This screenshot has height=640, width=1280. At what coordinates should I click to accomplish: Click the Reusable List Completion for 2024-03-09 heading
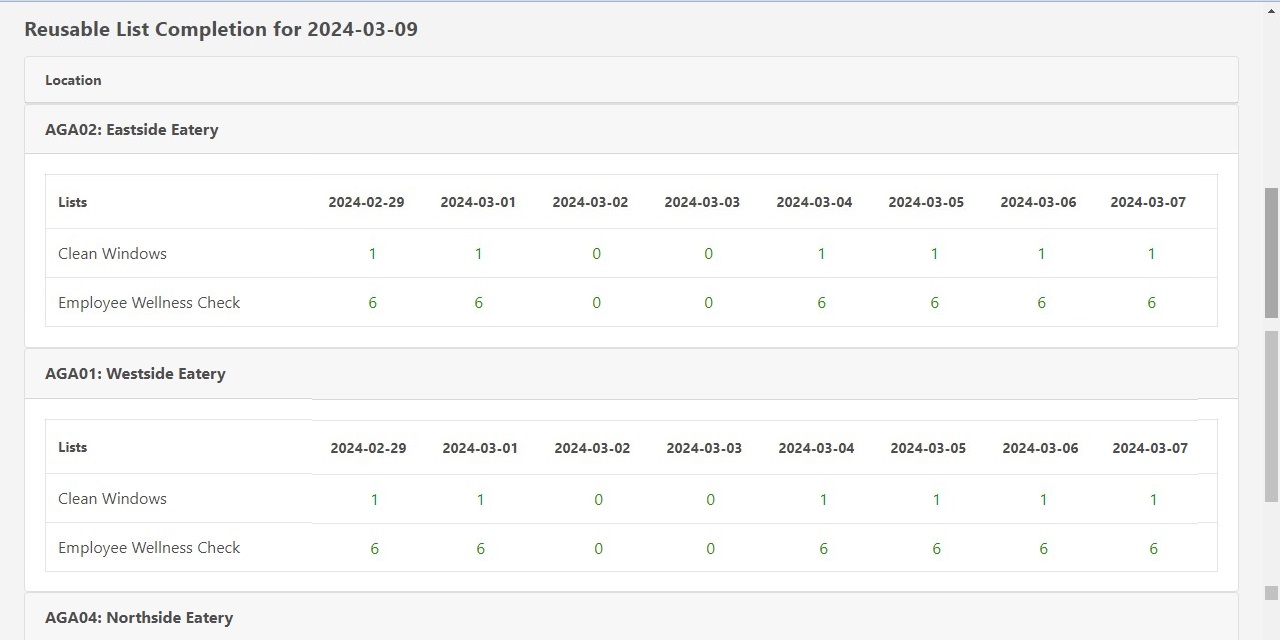click(221, 29)
